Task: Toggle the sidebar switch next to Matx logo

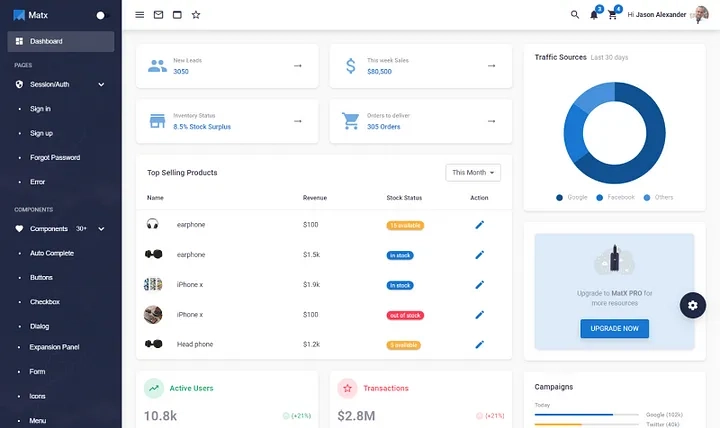Action: coord(102,15)
